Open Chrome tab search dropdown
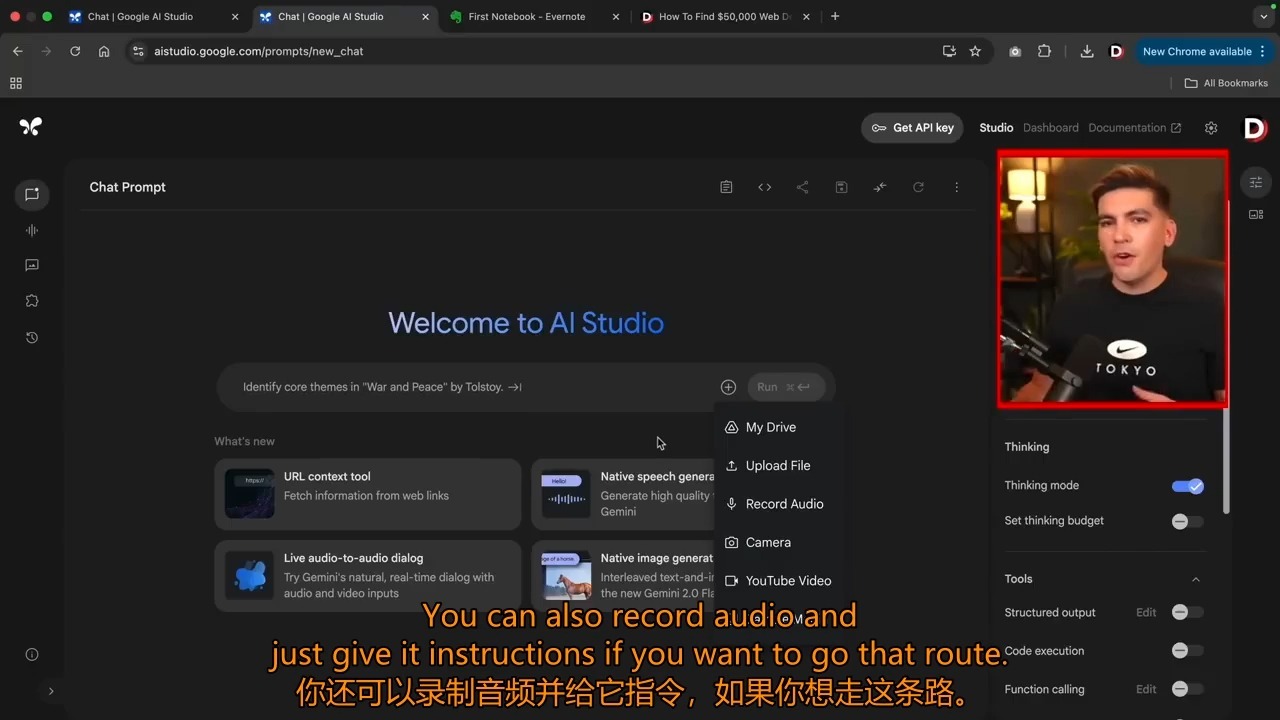This screenshot has width=1280, height=720. point(1263,16)
